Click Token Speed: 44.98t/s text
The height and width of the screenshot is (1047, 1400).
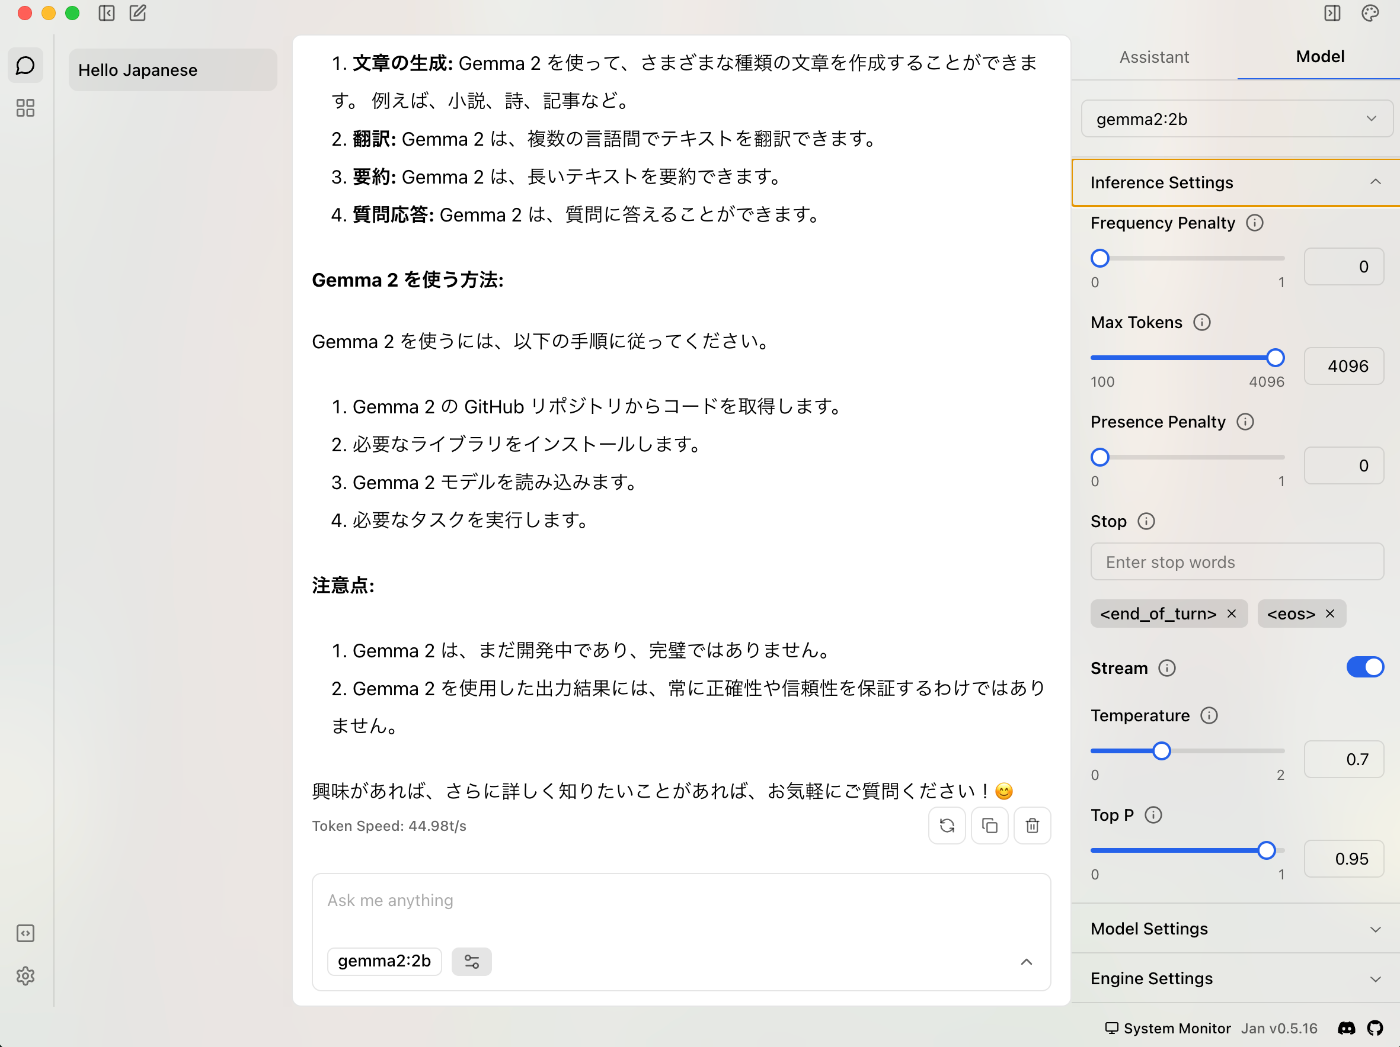pos(389,826)
